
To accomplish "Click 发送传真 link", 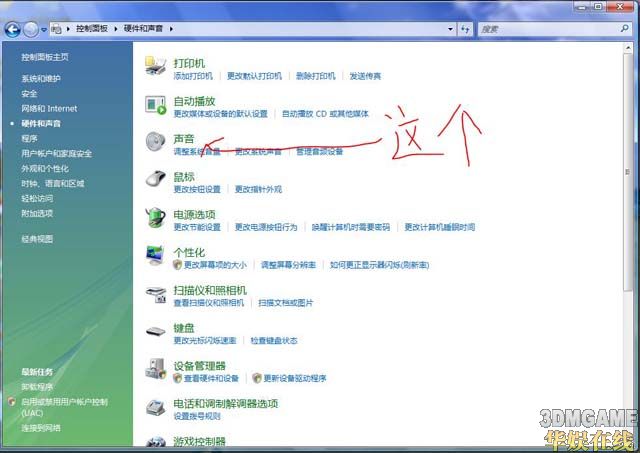I will click(x=365, y=76).
